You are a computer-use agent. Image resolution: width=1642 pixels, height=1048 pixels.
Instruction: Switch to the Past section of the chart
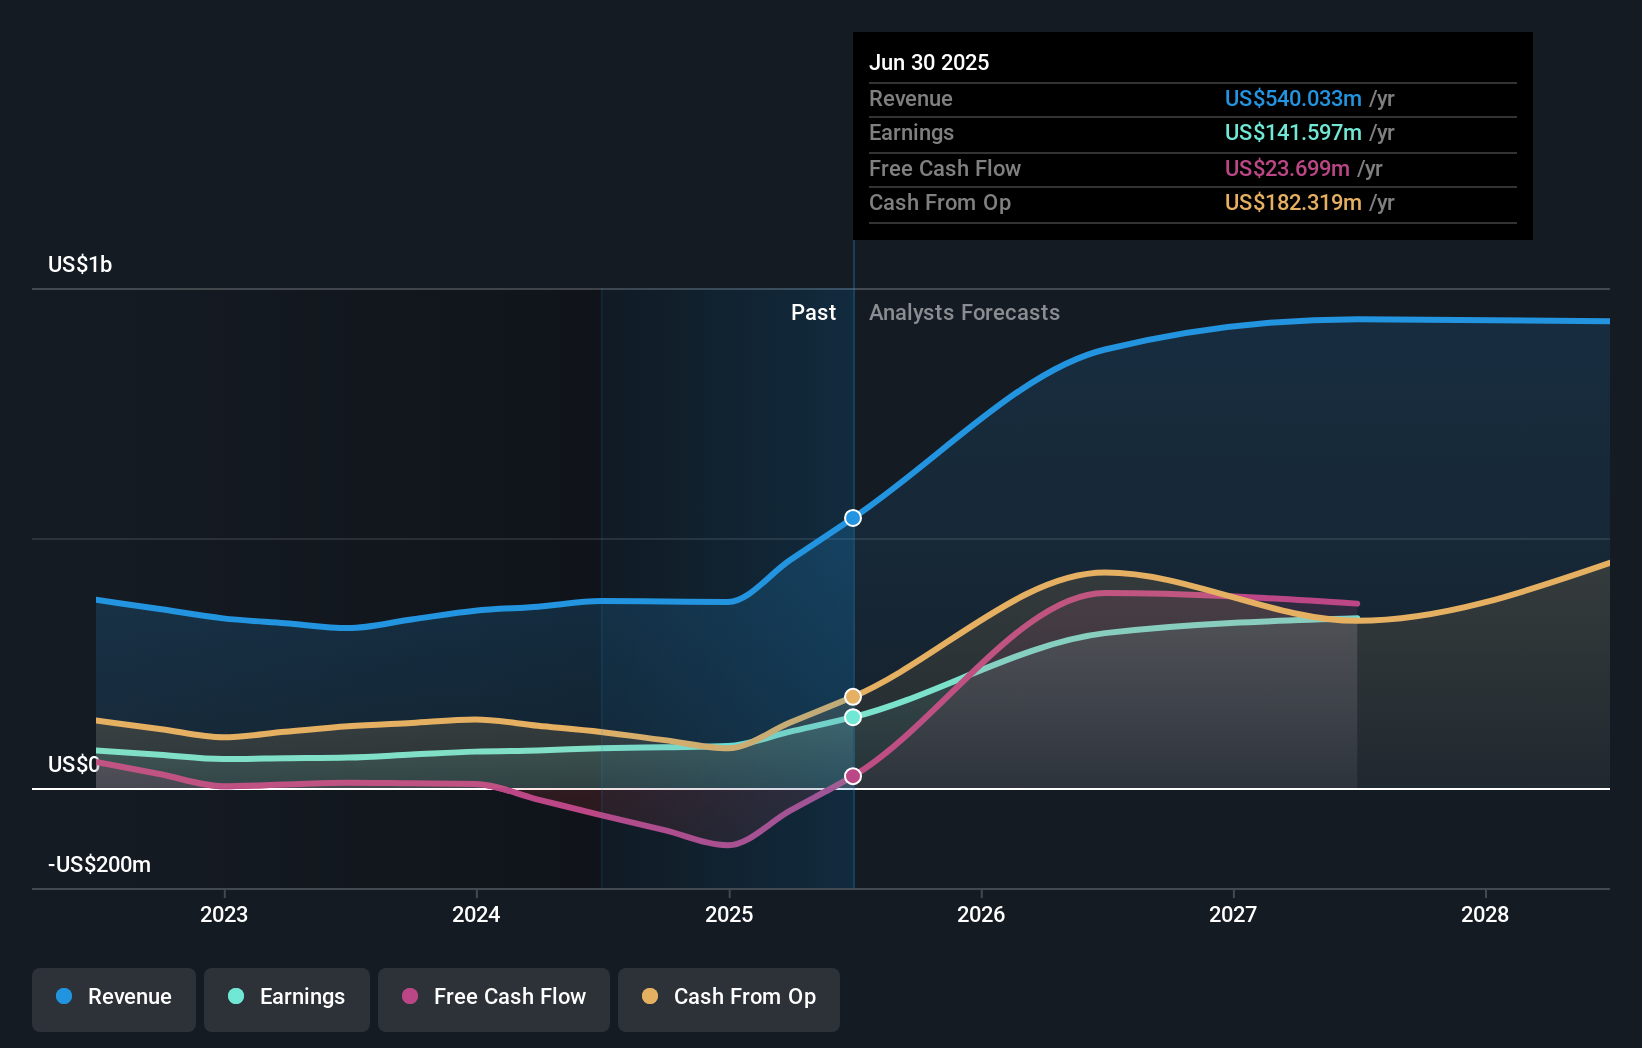[x=813, y=312]
